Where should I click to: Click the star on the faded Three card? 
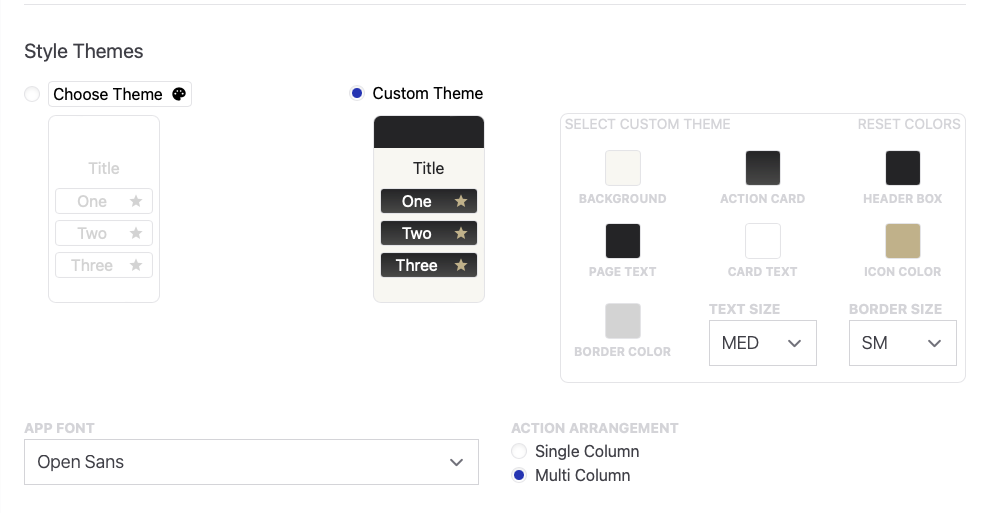pos(136,265)
